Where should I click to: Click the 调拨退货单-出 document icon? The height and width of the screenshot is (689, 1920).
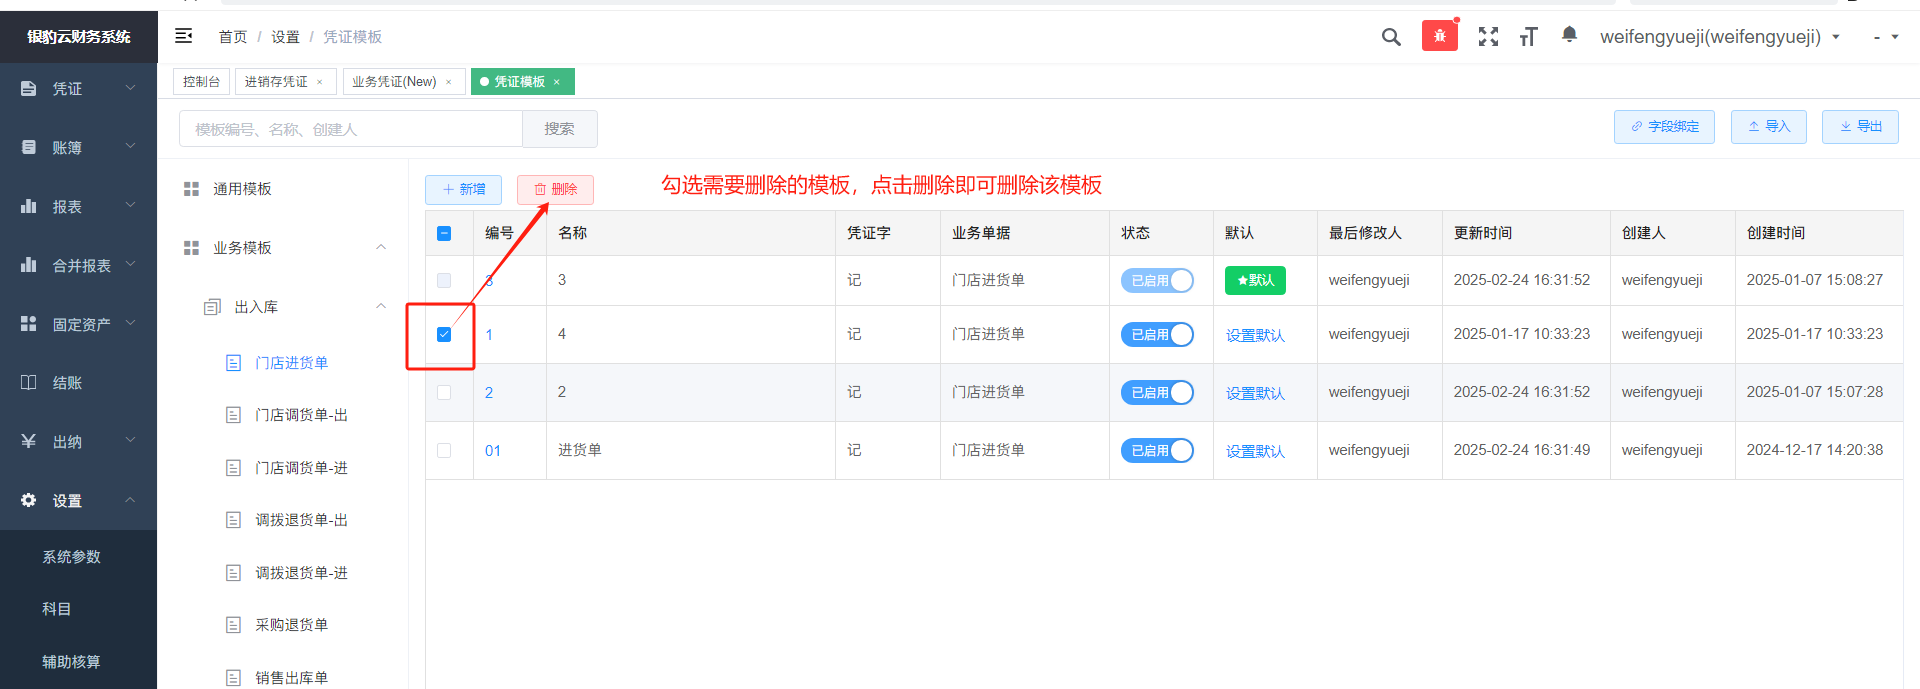click(x=233, y=520)
